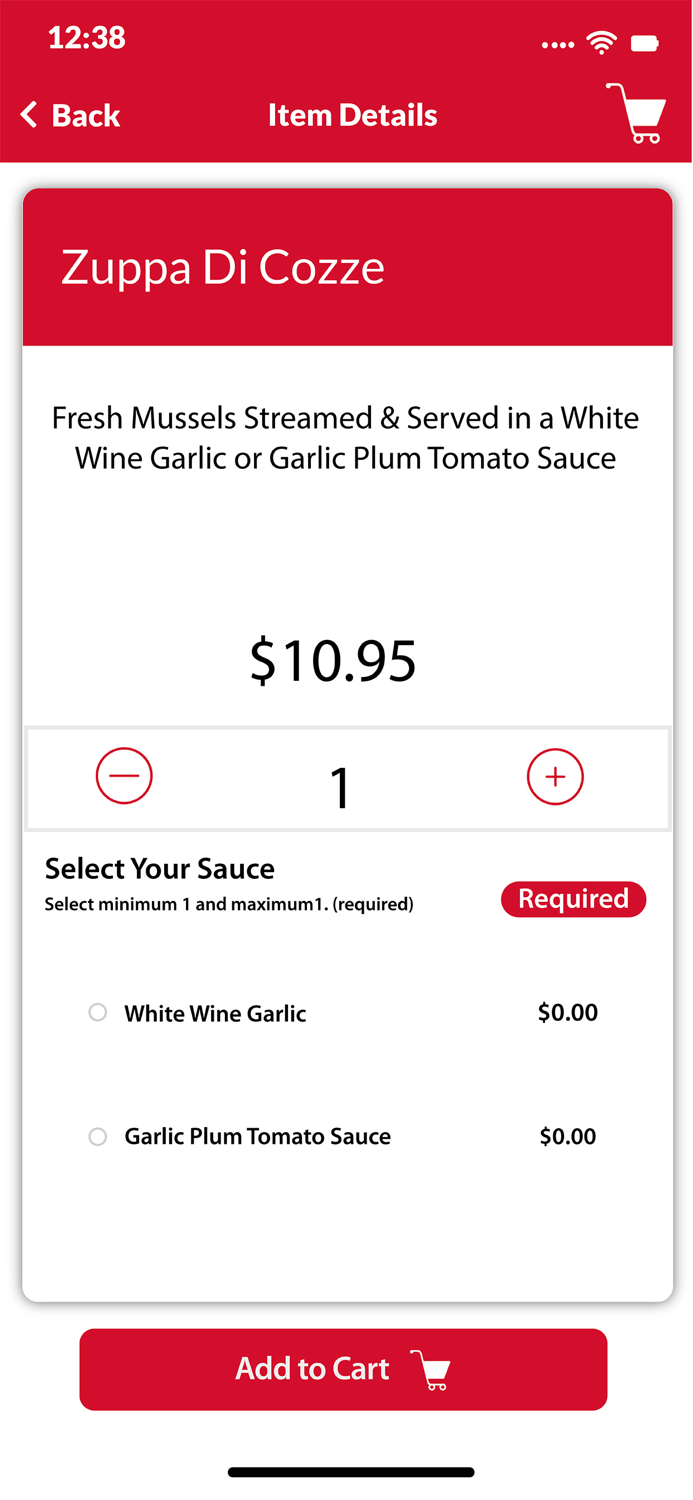This screenshot has height=1500, width=693.
Task: Tap the back chevron arrow
Action: (x=29, y=115)
